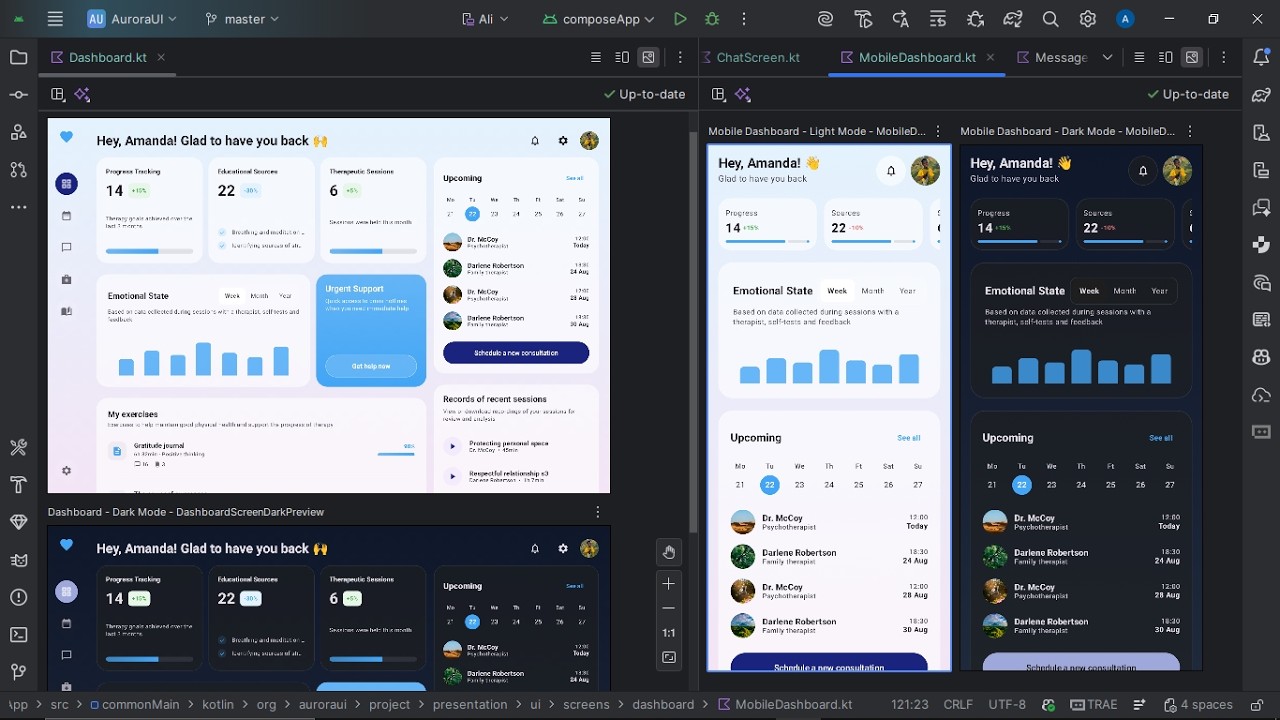Set Dashboard preview zoom to 1:1
Screen dimensions: 1280x720
coord(669,633)
